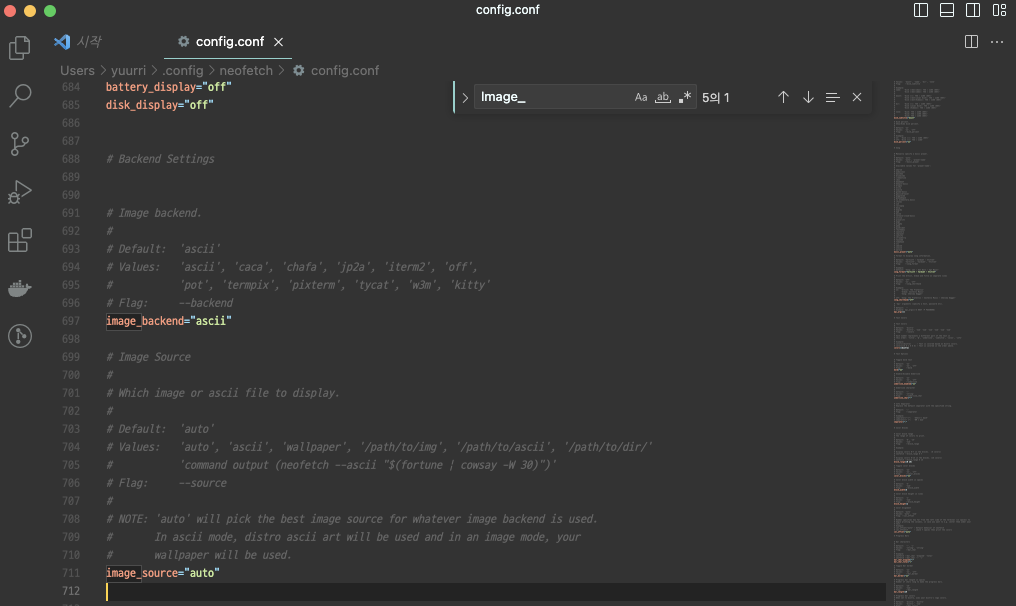Viewport: 1016px width, 606px height.
Task: Click neofetch in the breadcrumb
Action: tap(246, 70)
